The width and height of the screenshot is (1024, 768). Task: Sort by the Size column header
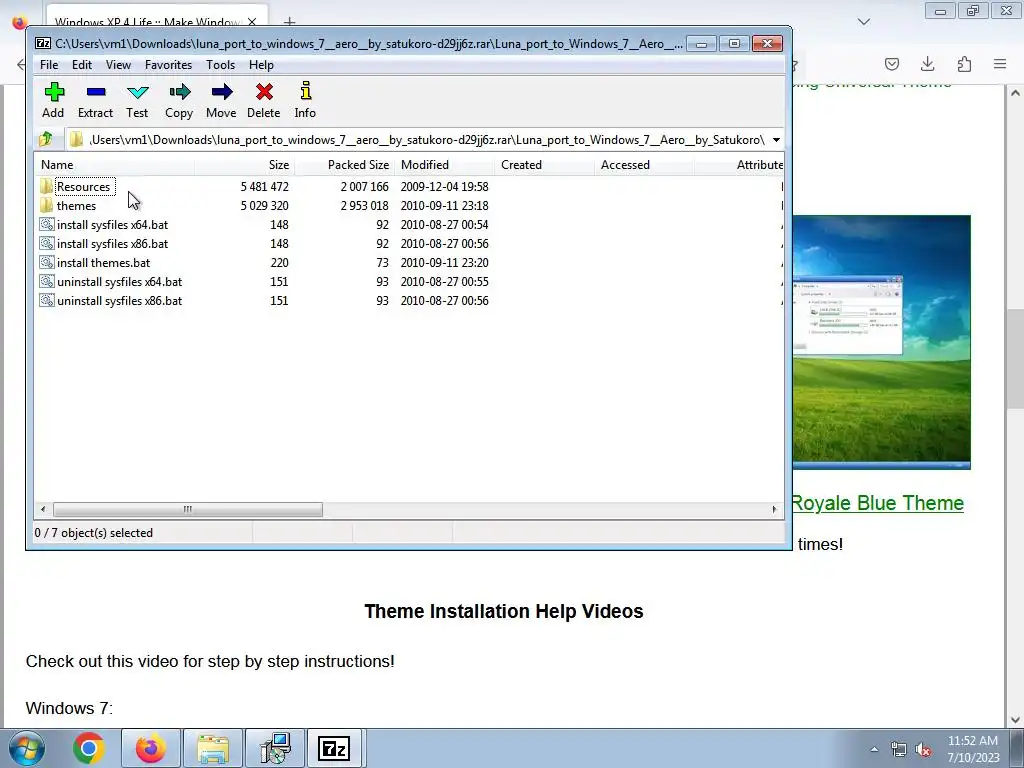[244, 165]
